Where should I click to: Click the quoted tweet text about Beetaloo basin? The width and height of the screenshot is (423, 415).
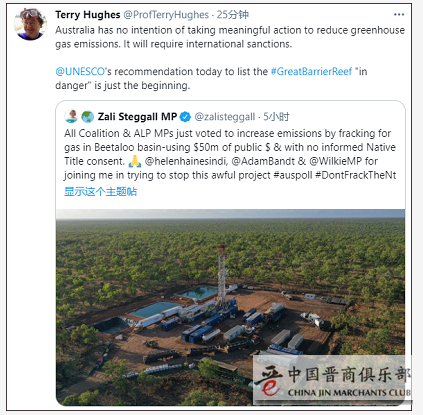[230, 154]
